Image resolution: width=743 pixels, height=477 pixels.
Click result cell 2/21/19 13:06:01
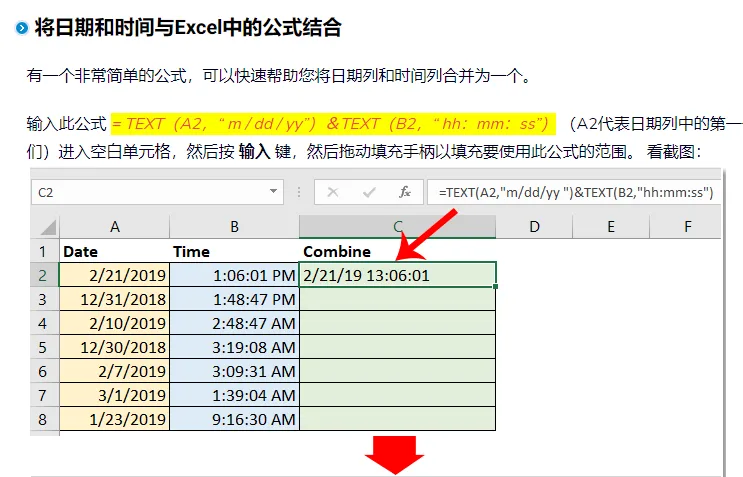click(398, 275)
